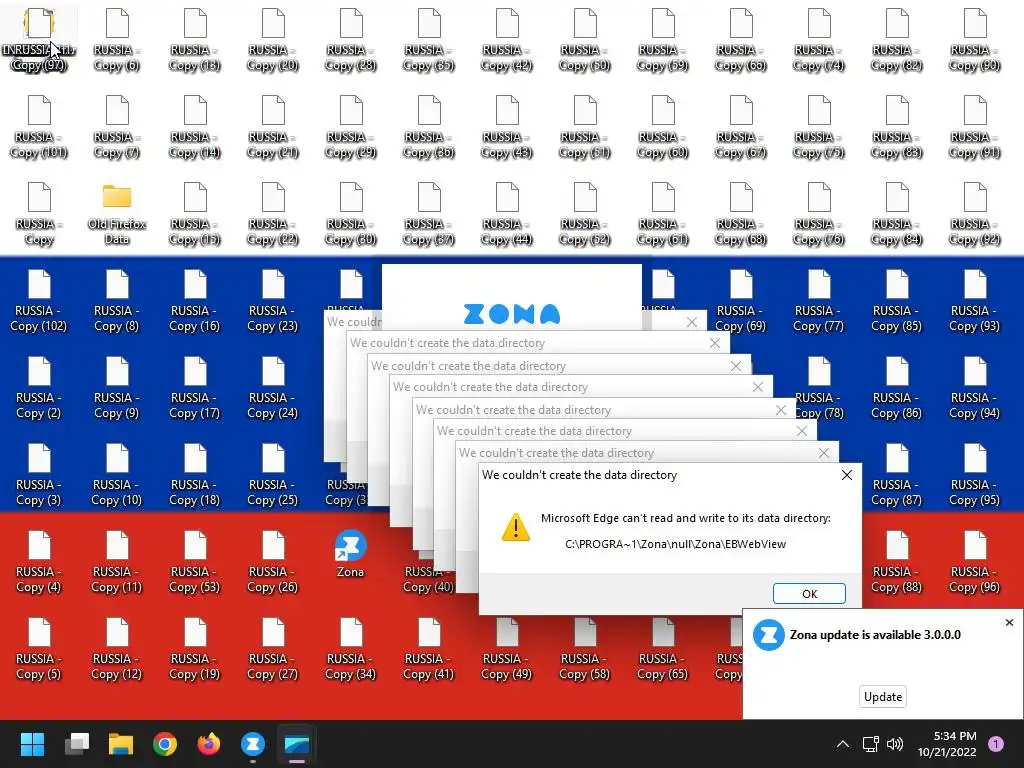Close the rearmost visible error dialog
Image resolution: width=1024 pixels, height=768 pixels.
click(692, 322)
